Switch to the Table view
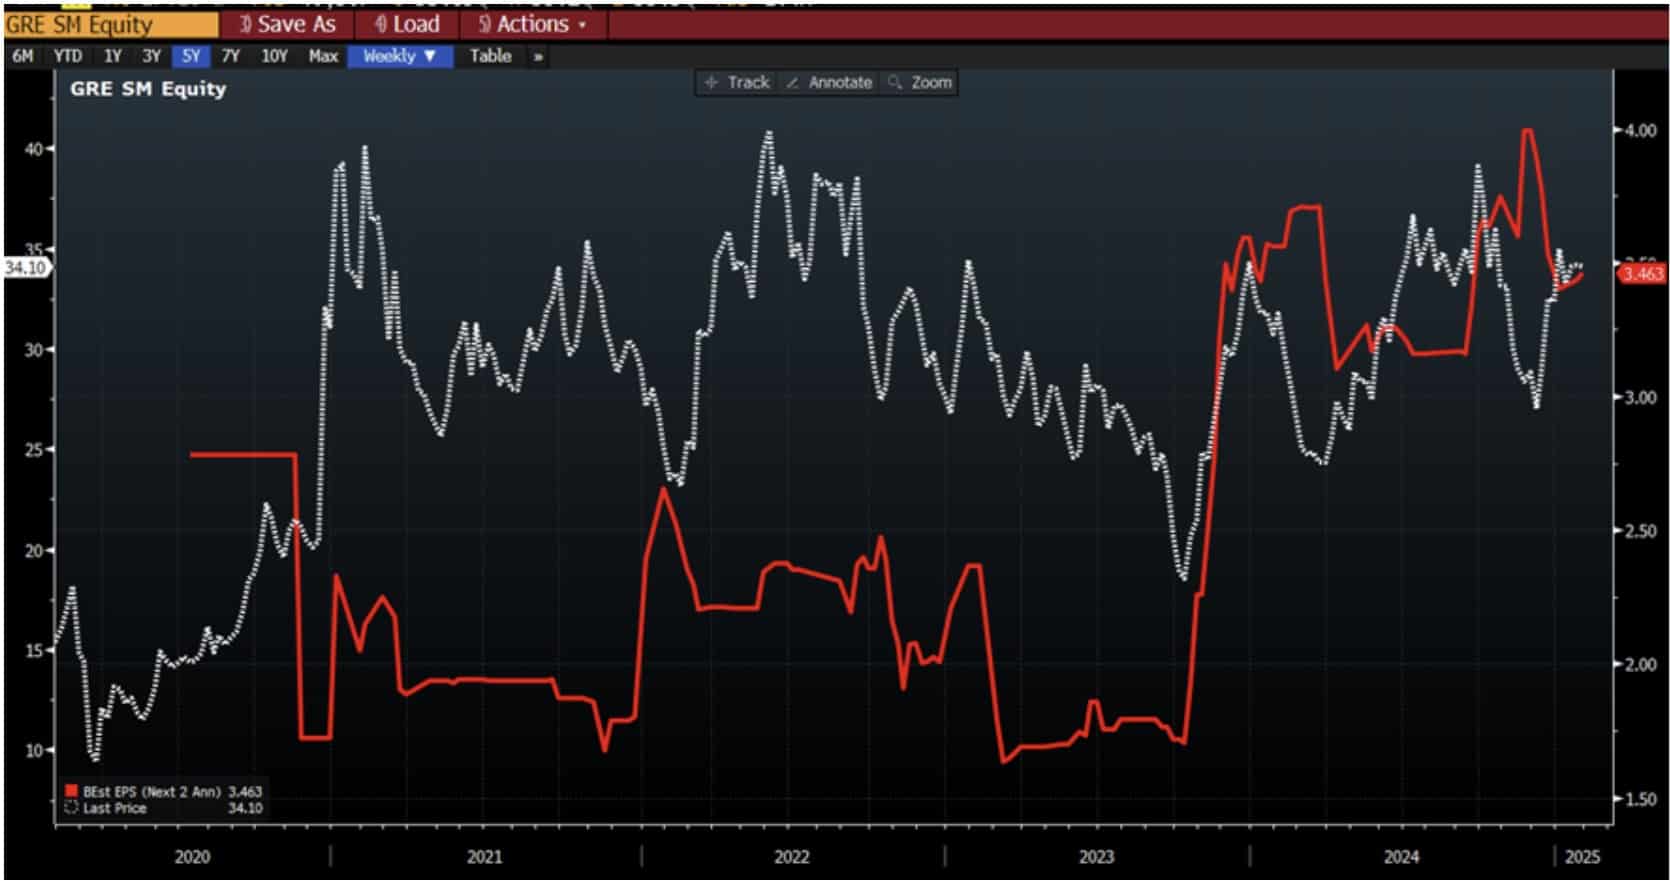 [490, 57]
